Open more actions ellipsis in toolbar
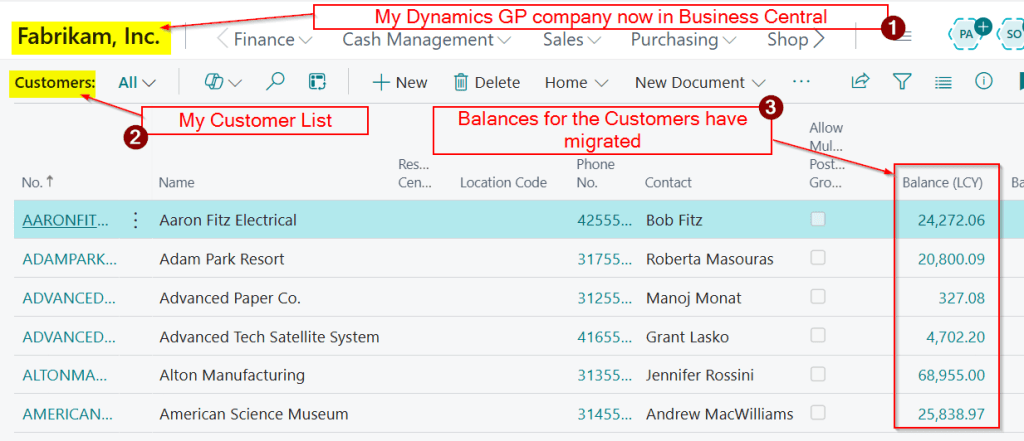Image resolution: width=1024 pixels, height=441 pixels. point(801,82)
